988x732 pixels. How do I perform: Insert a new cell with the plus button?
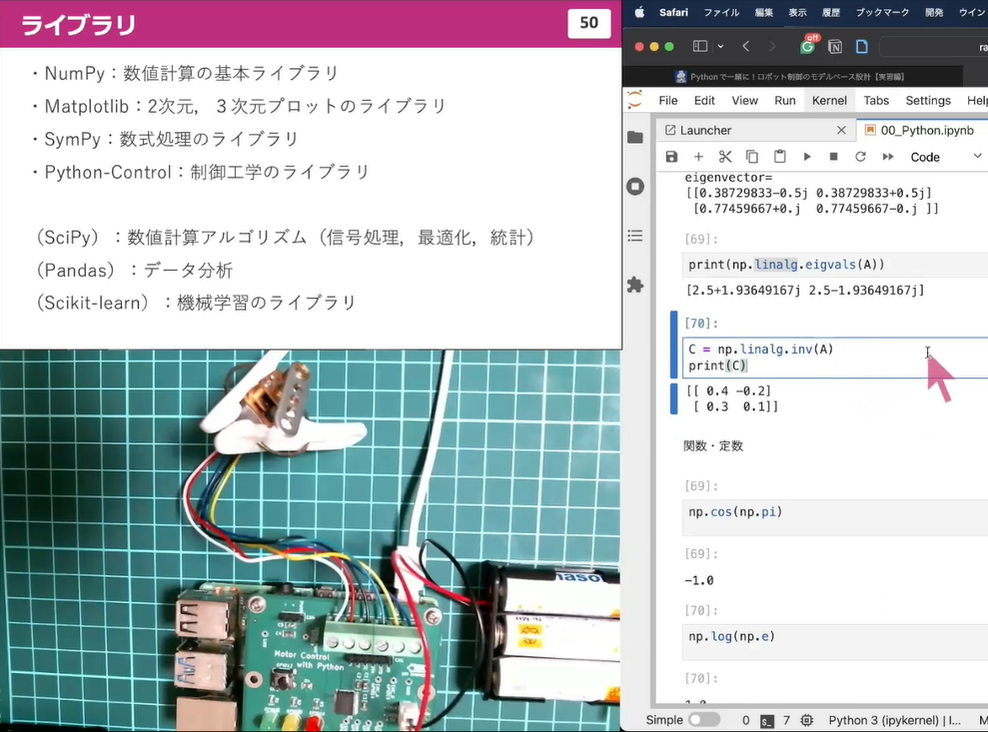point(698,156)
